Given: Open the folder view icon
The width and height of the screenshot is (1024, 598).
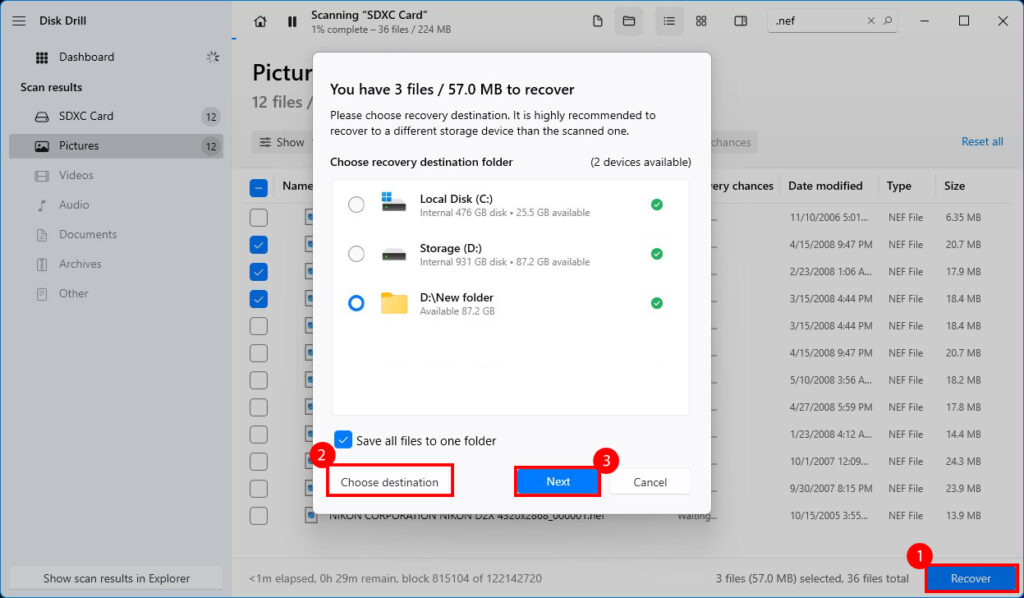Looking at the screenshot, I should coord(629,20).
